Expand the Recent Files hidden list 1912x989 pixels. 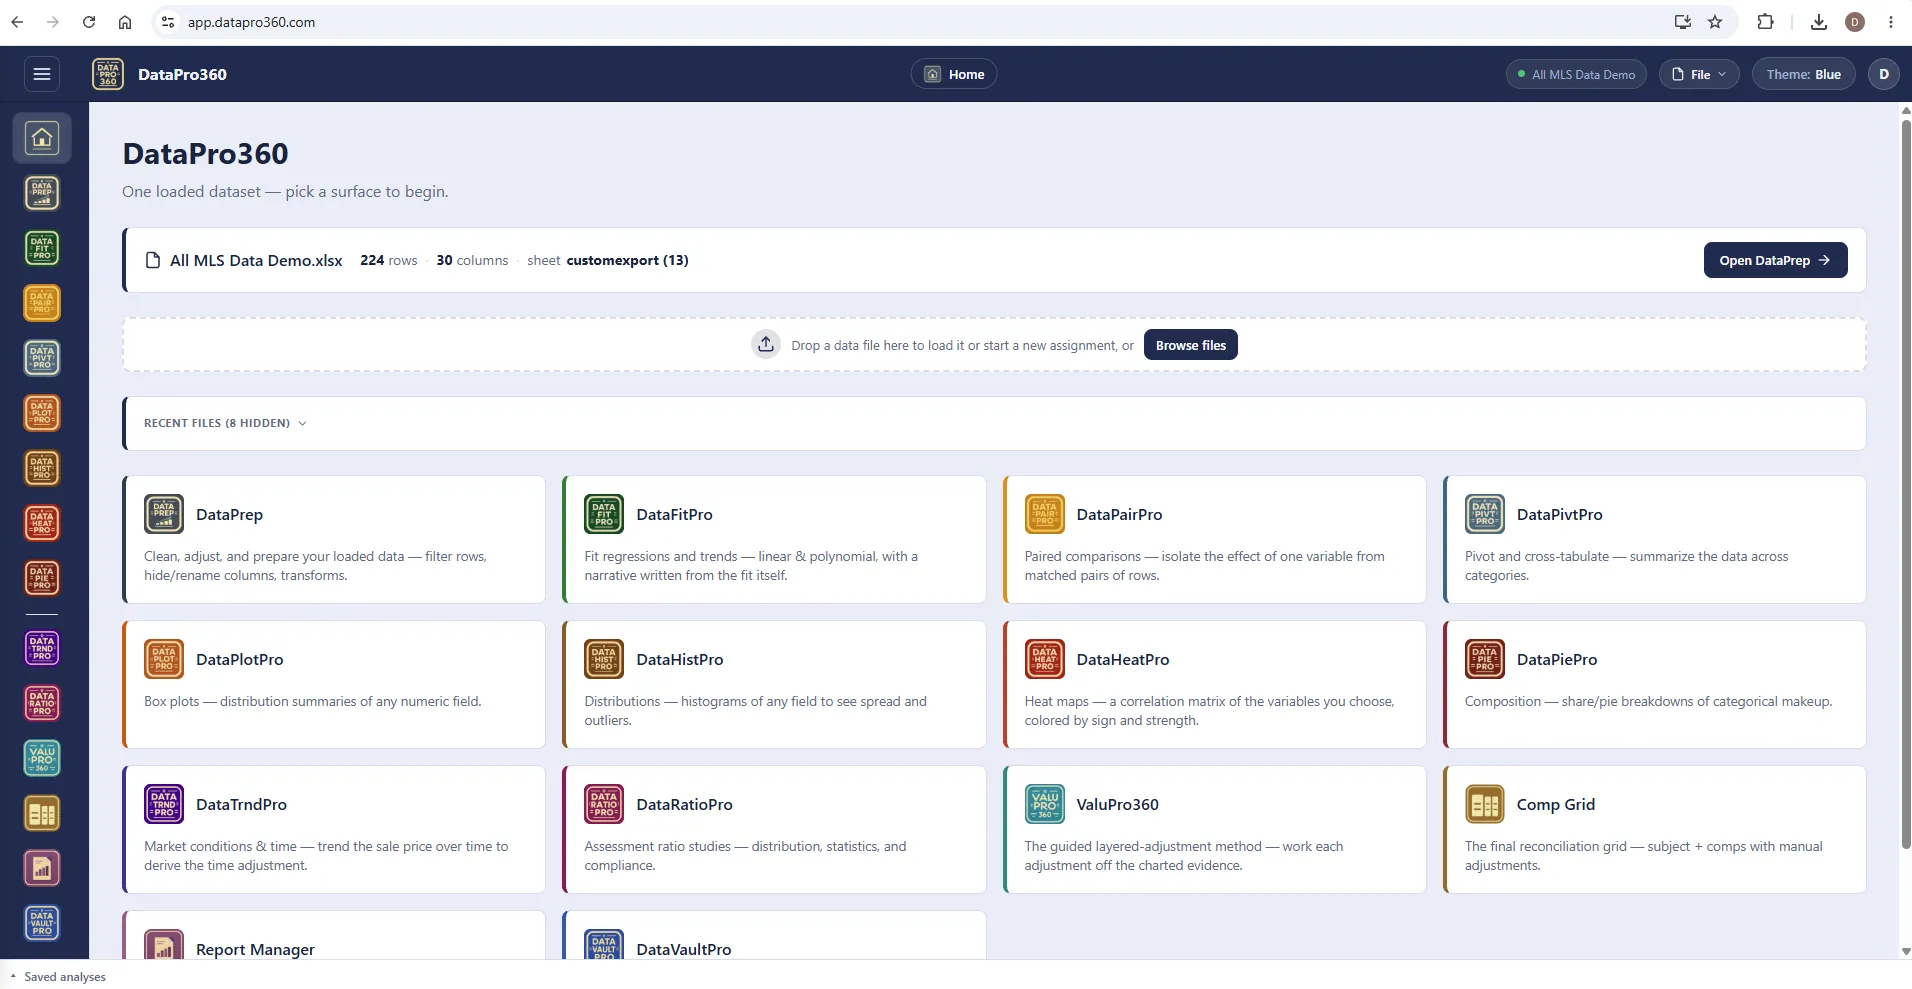tap(225, 423)
